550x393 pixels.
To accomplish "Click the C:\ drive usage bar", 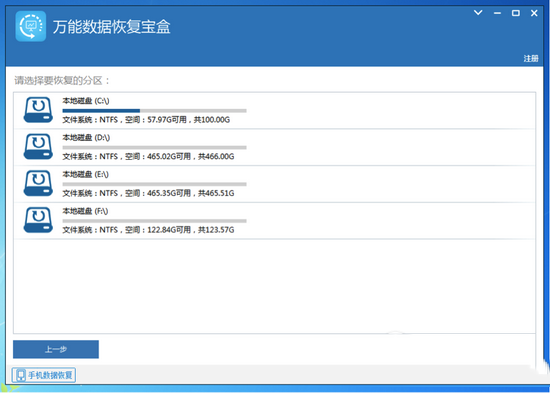I will 154,111.
